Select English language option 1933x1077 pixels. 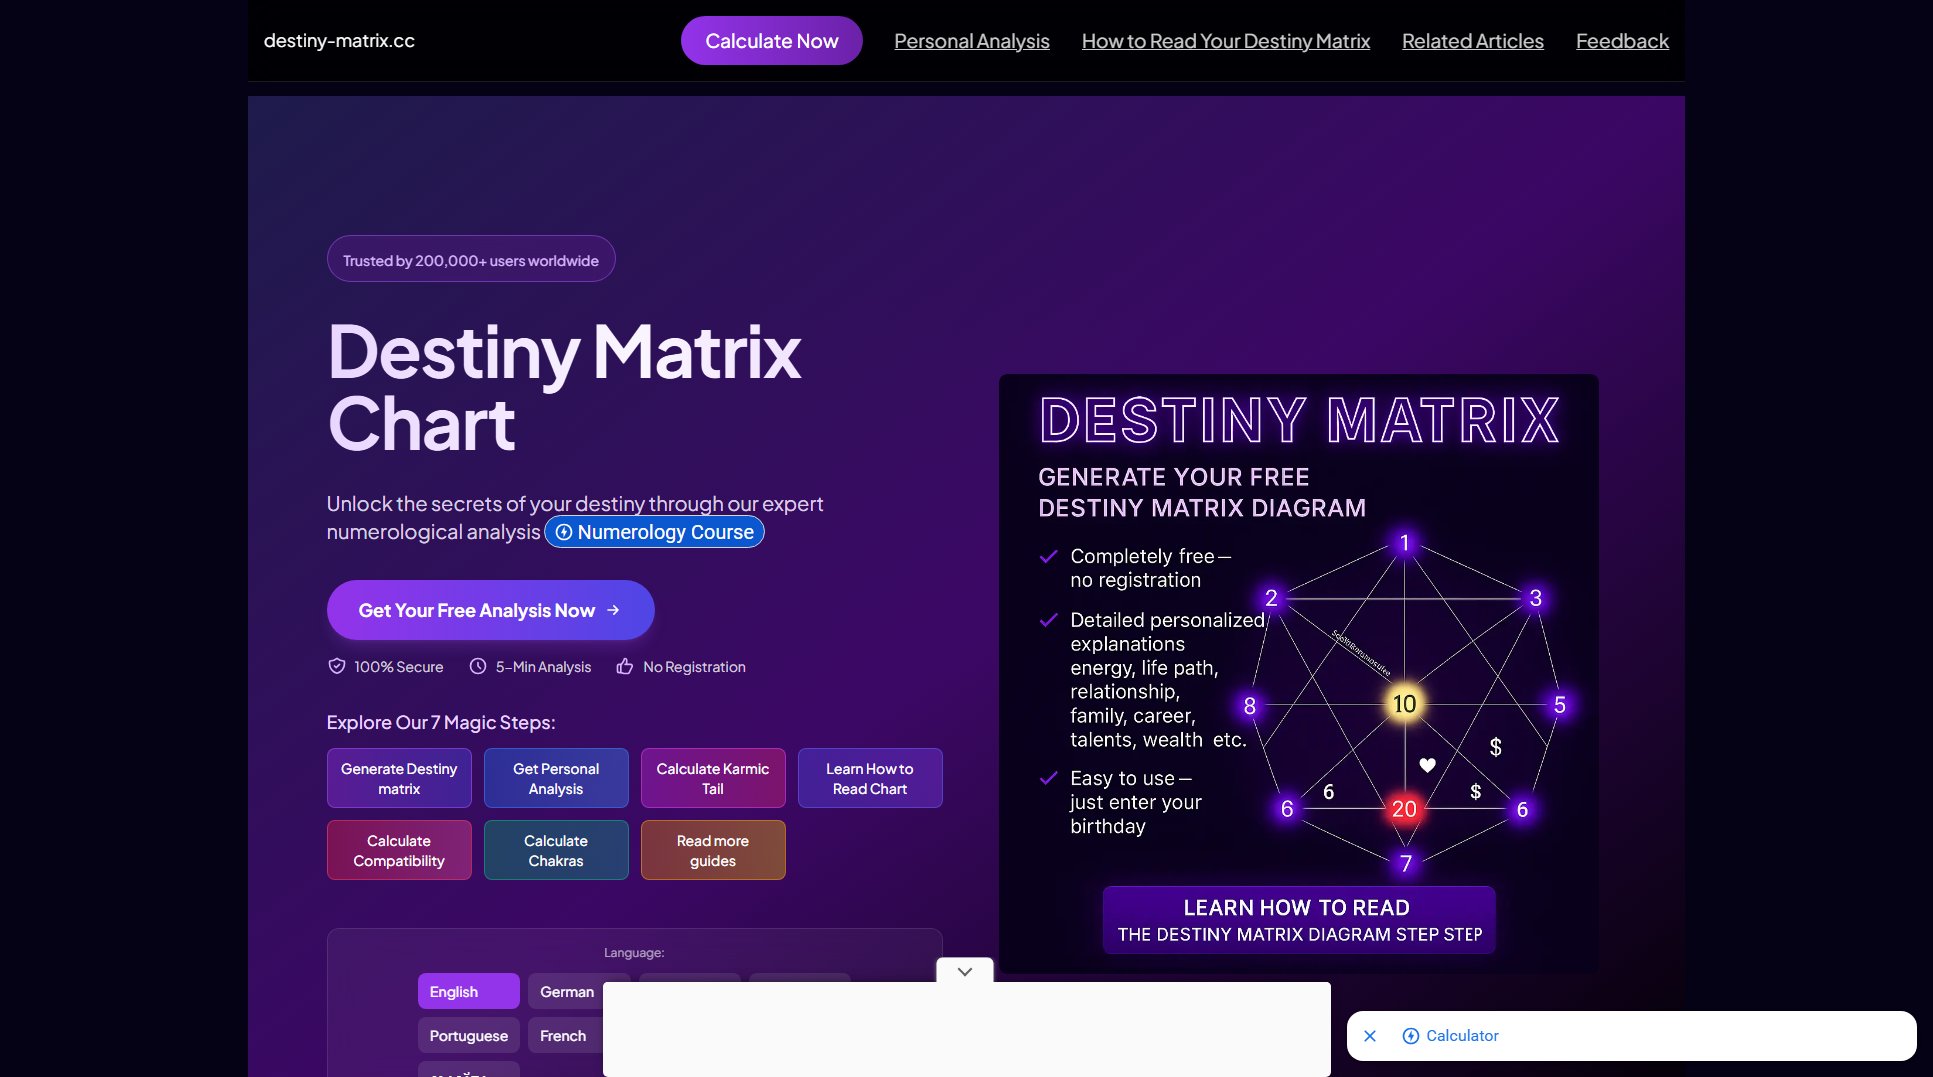click(x=468, y=991)
